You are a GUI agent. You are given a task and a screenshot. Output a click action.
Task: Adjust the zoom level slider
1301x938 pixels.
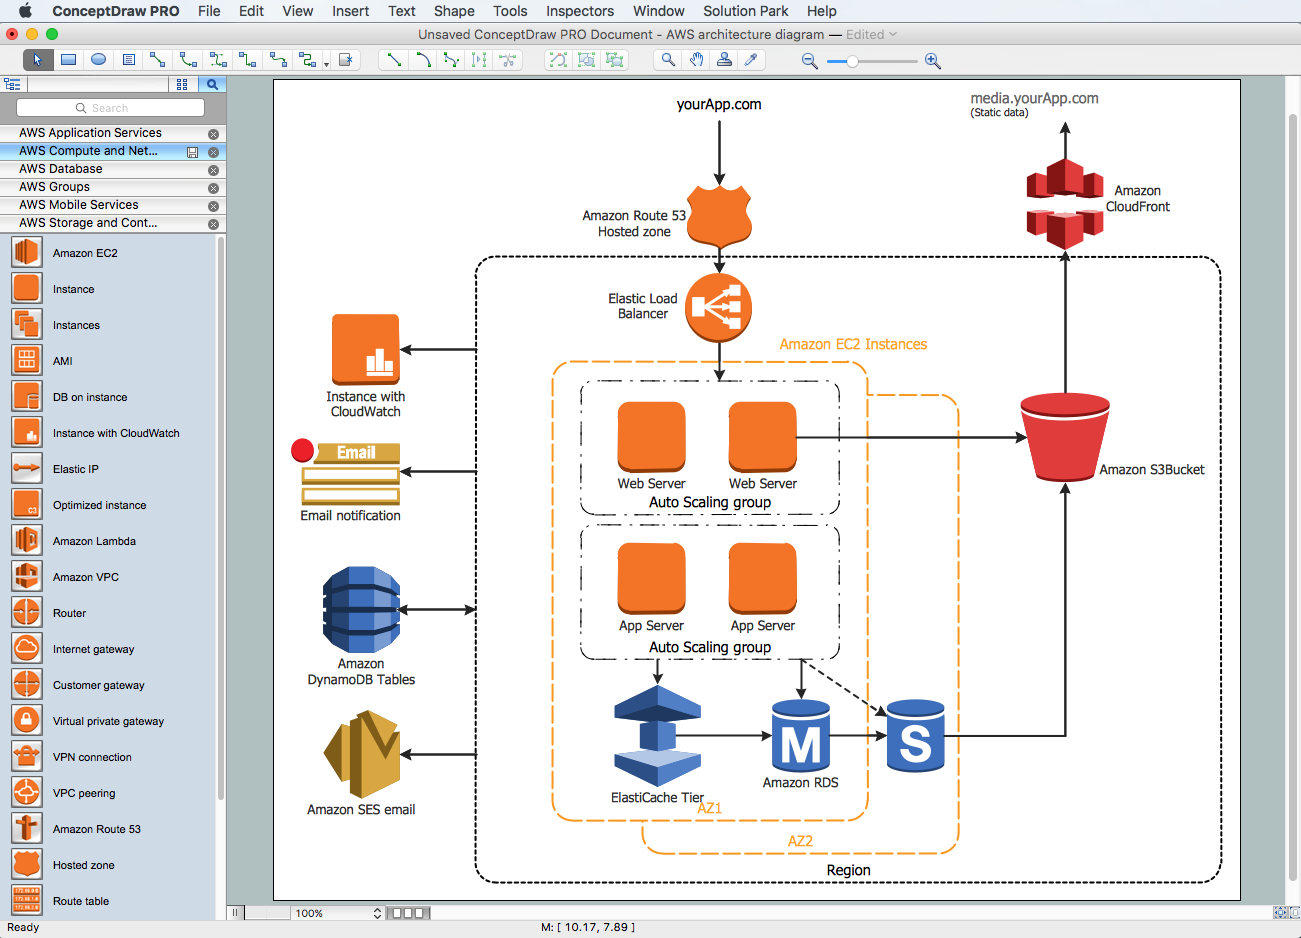[x=853, y=61]
